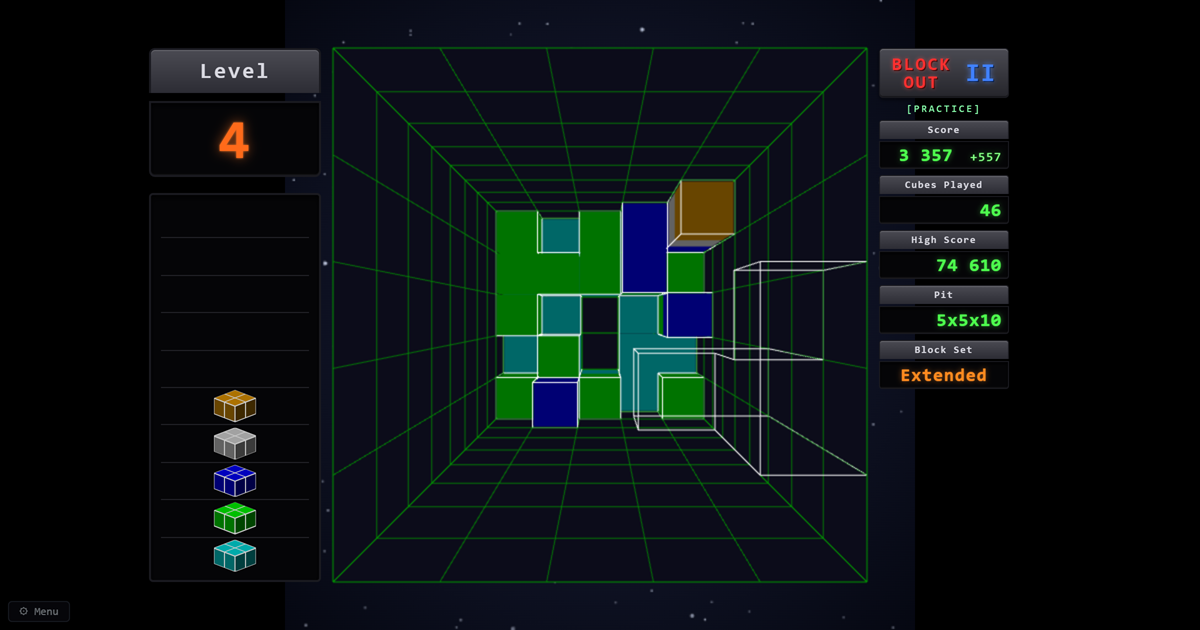Open the Menu button
The width and height of the screenshot is (1200, 630).
click(x=39, y=611)
